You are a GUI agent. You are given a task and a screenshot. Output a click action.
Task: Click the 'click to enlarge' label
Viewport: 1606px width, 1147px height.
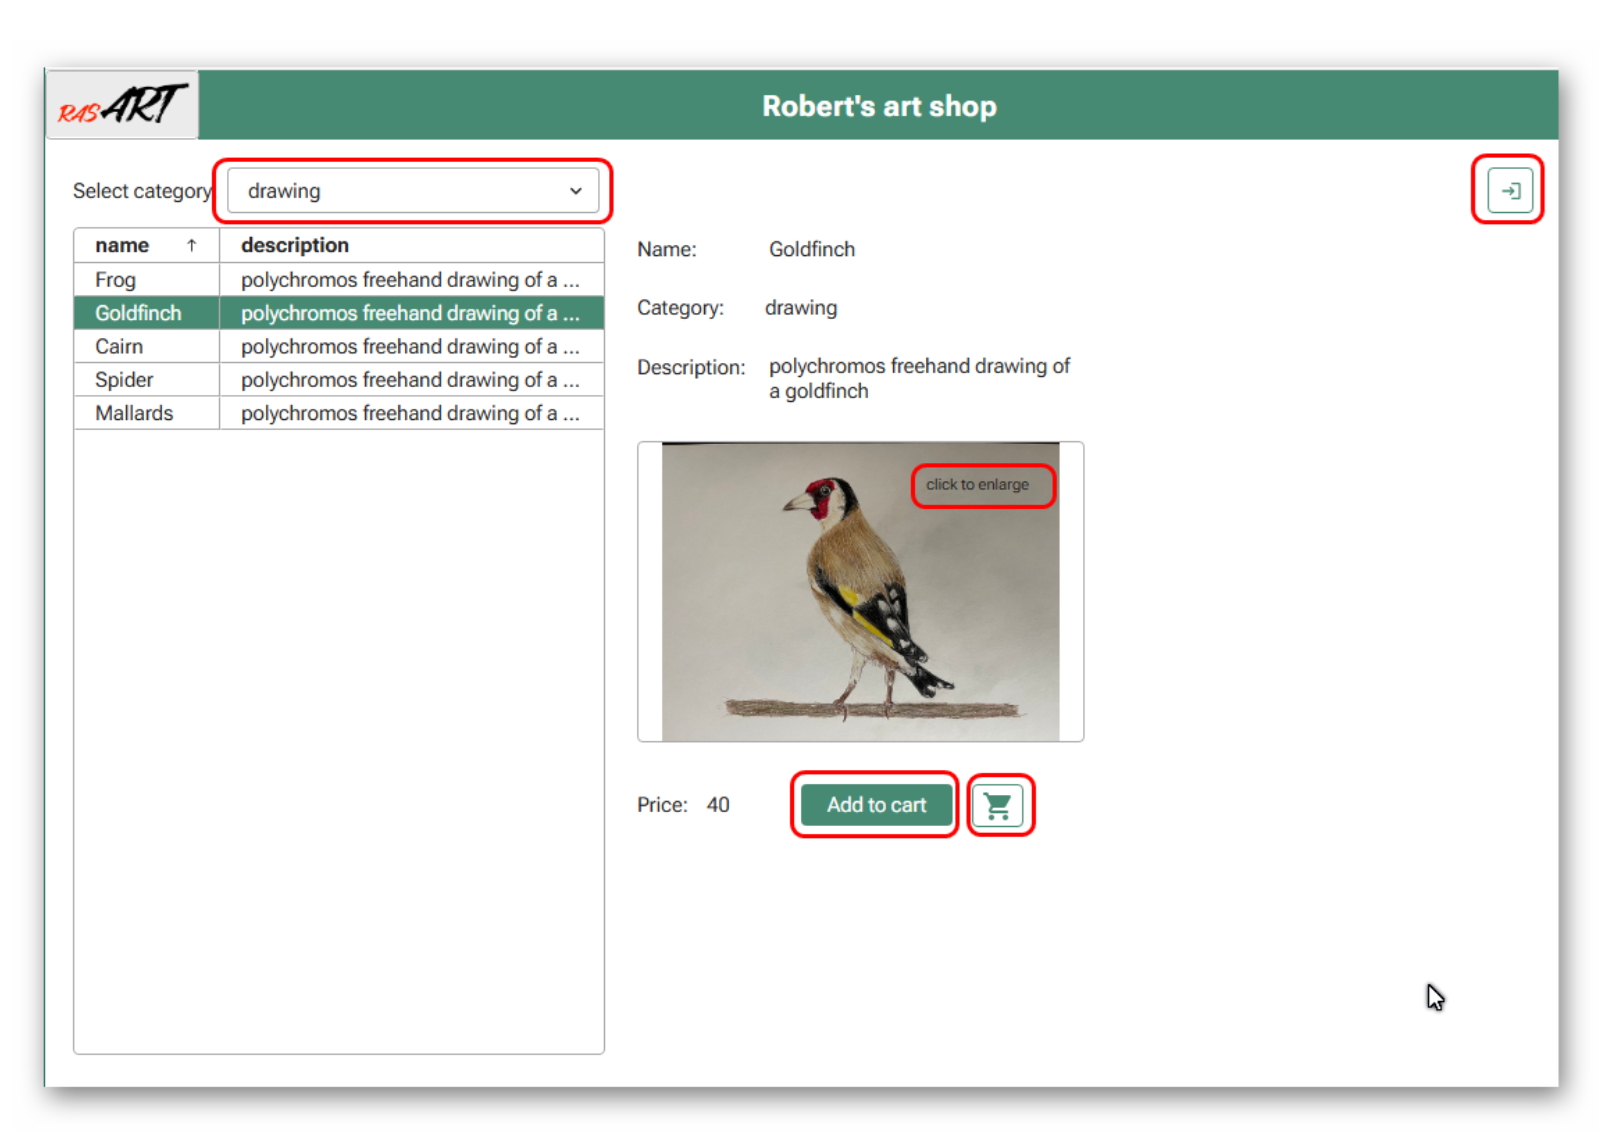[977, 485]
